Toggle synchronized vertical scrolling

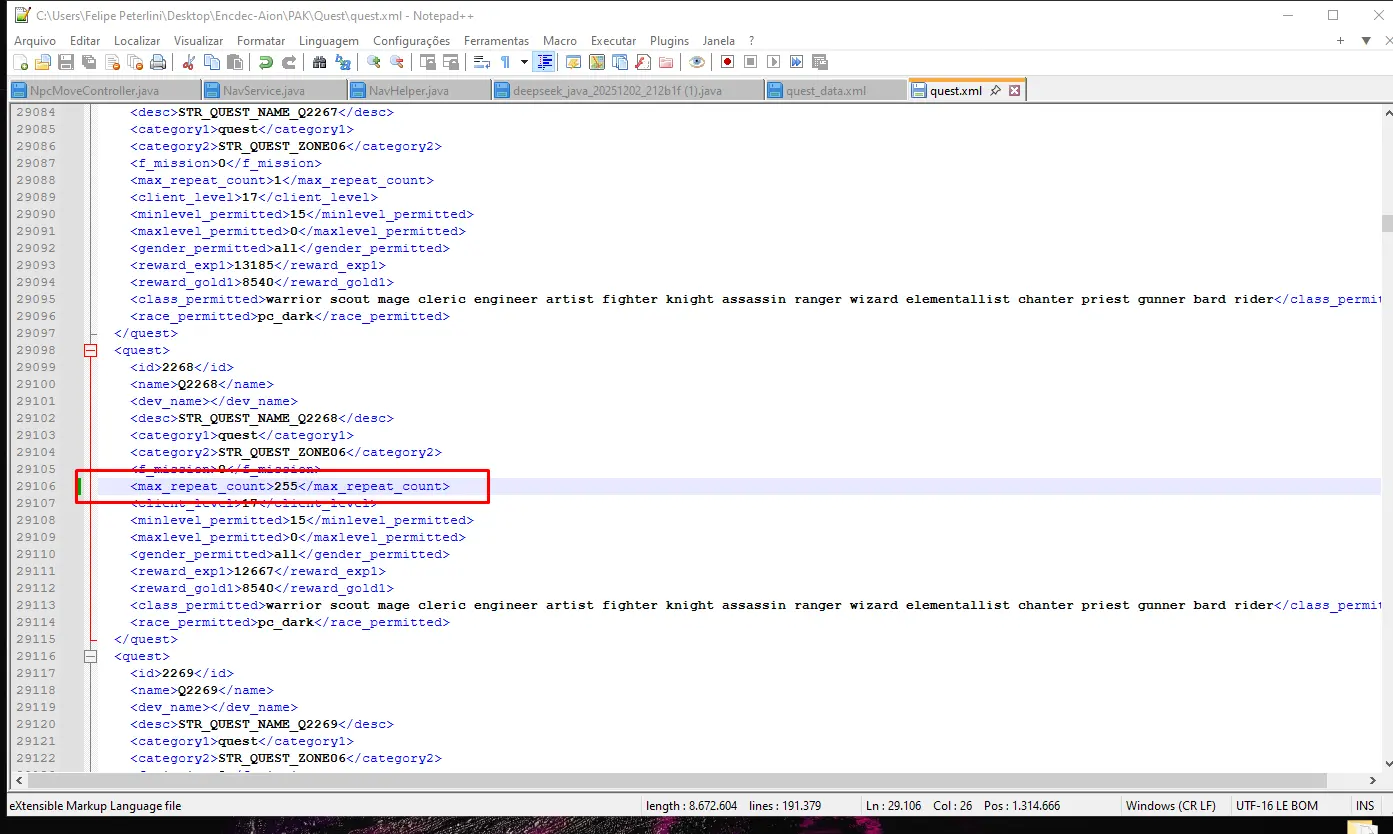pos(427,62)
